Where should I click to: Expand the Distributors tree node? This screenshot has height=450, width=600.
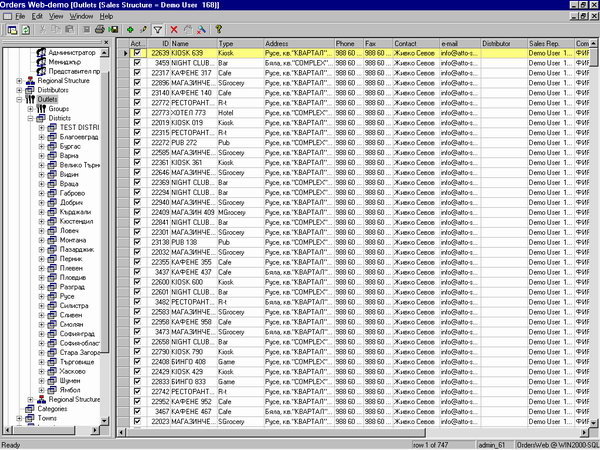(x=19, y=90)
